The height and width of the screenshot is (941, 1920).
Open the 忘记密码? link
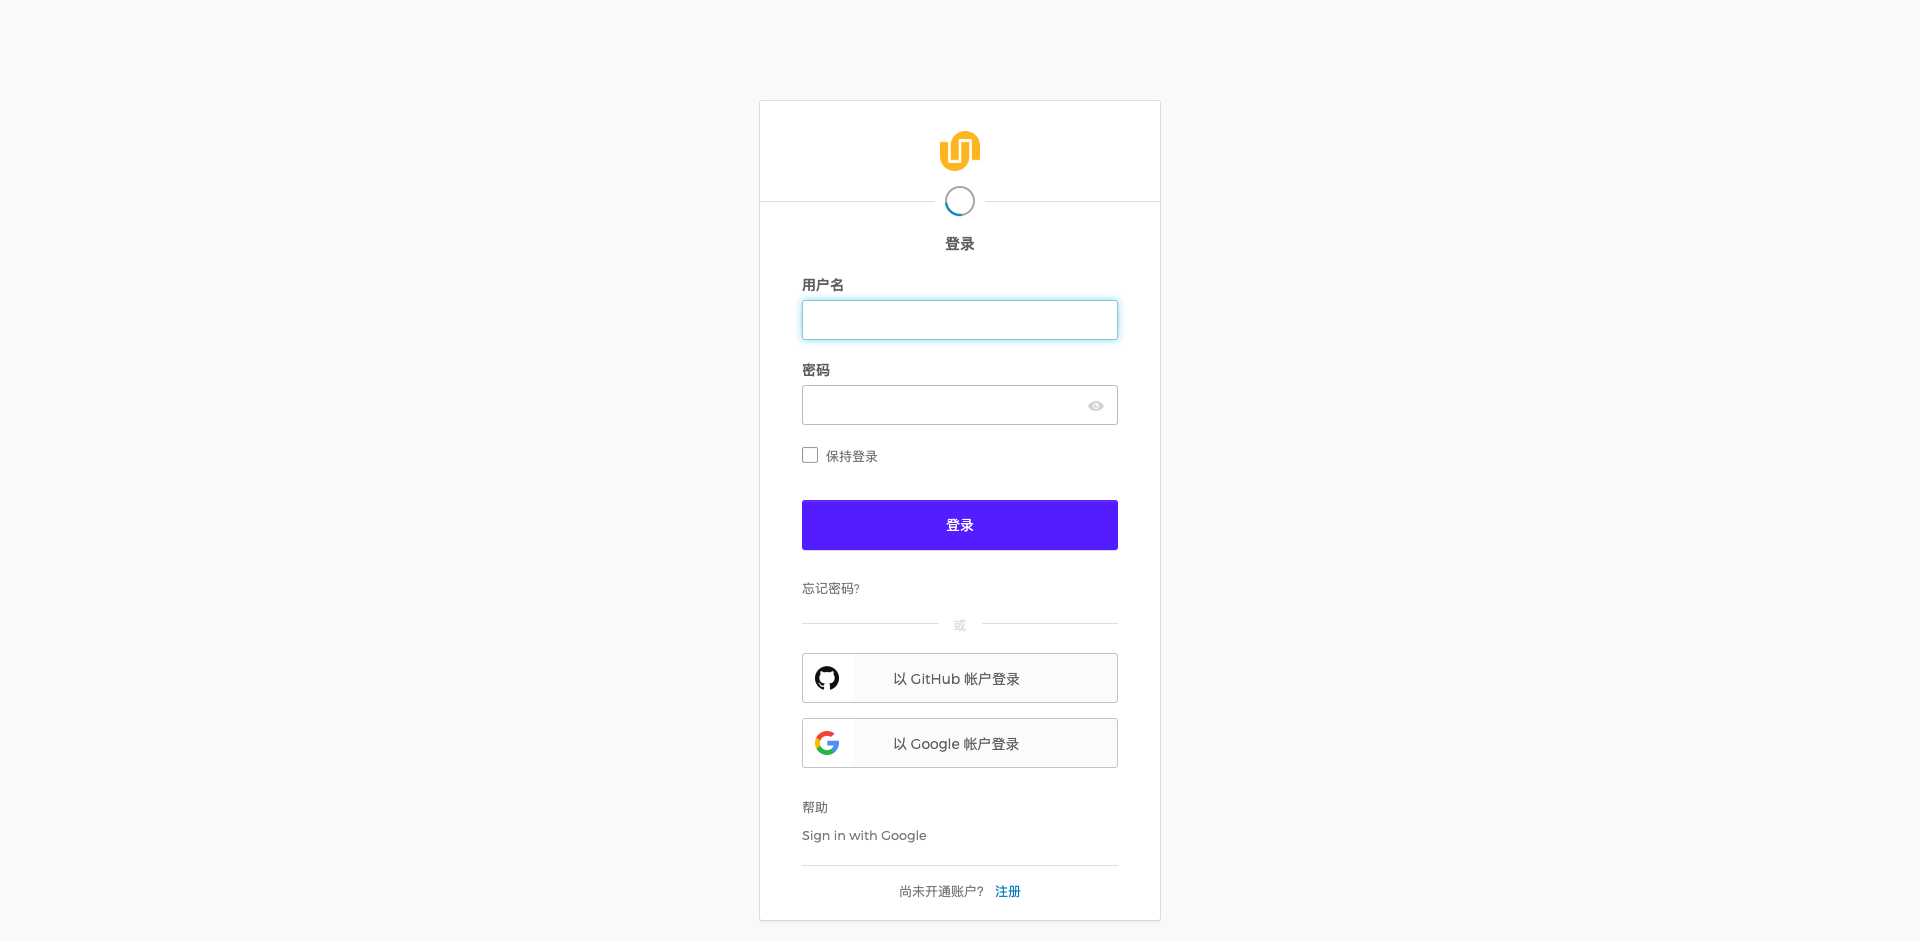(831, 588)
